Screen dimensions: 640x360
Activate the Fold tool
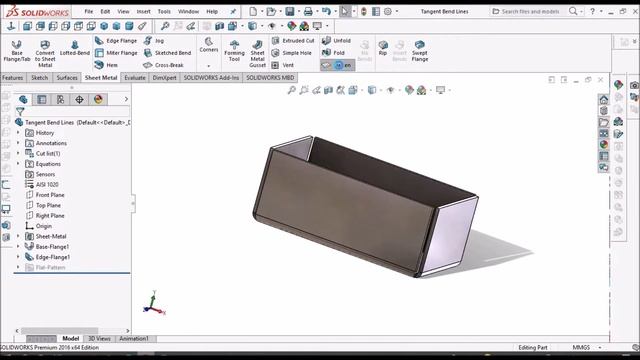coord(333,53)
